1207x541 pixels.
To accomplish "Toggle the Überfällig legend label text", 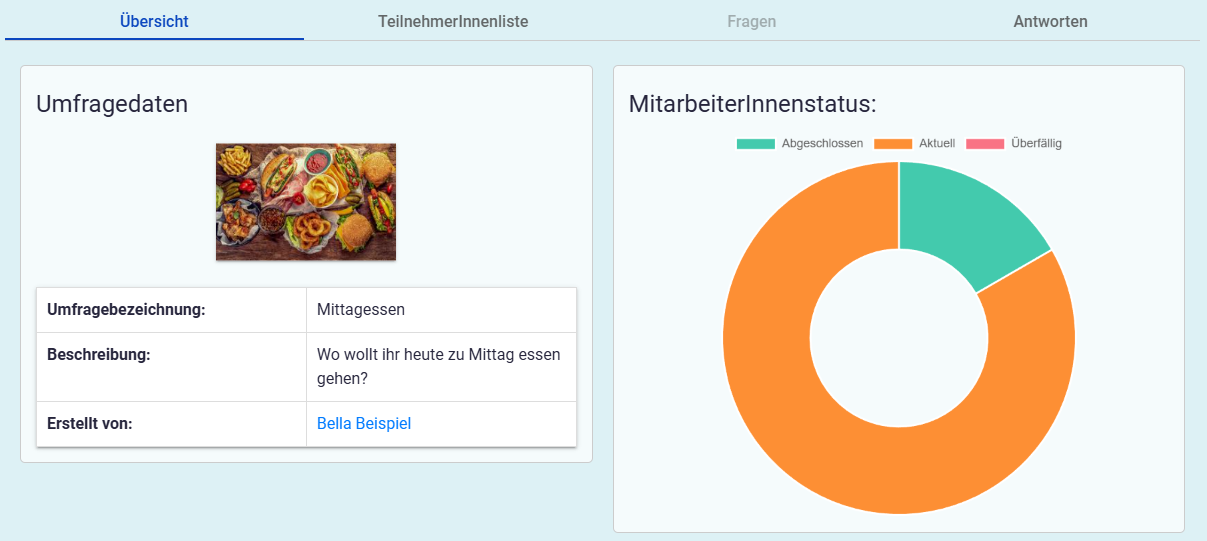I will coord(1036,144).
